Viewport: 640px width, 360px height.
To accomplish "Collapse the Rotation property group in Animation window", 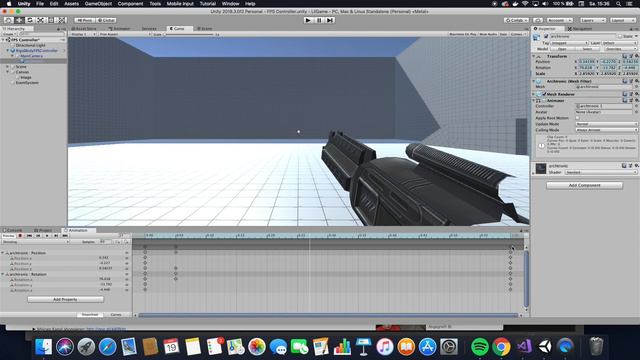I will coord(2,274).
